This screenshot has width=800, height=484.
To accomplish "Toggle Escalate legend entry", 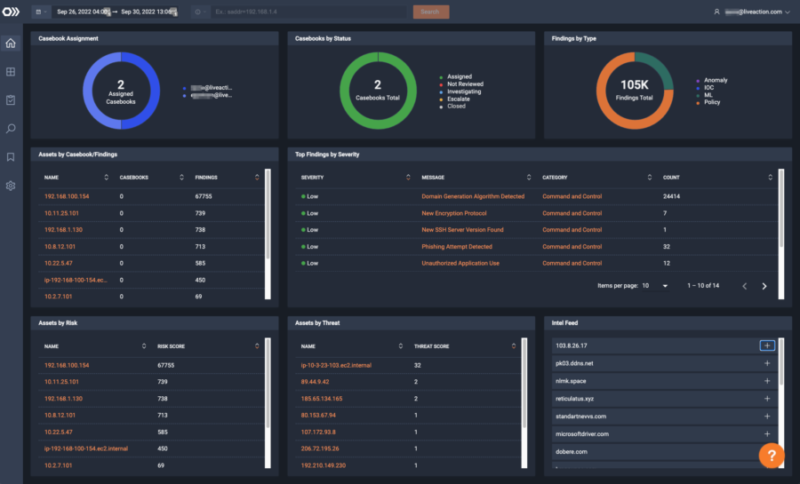I will (455, 99).
